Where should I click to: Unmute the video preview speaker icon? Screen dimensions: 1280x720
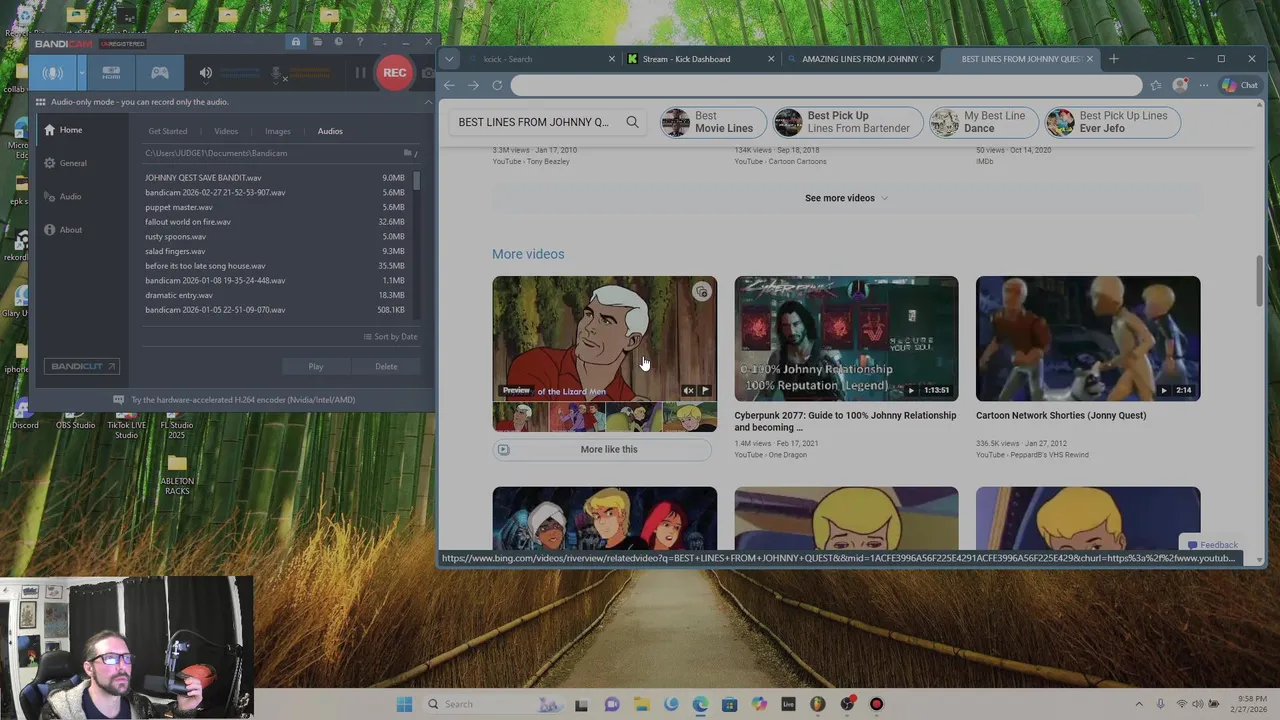(688, 391)
